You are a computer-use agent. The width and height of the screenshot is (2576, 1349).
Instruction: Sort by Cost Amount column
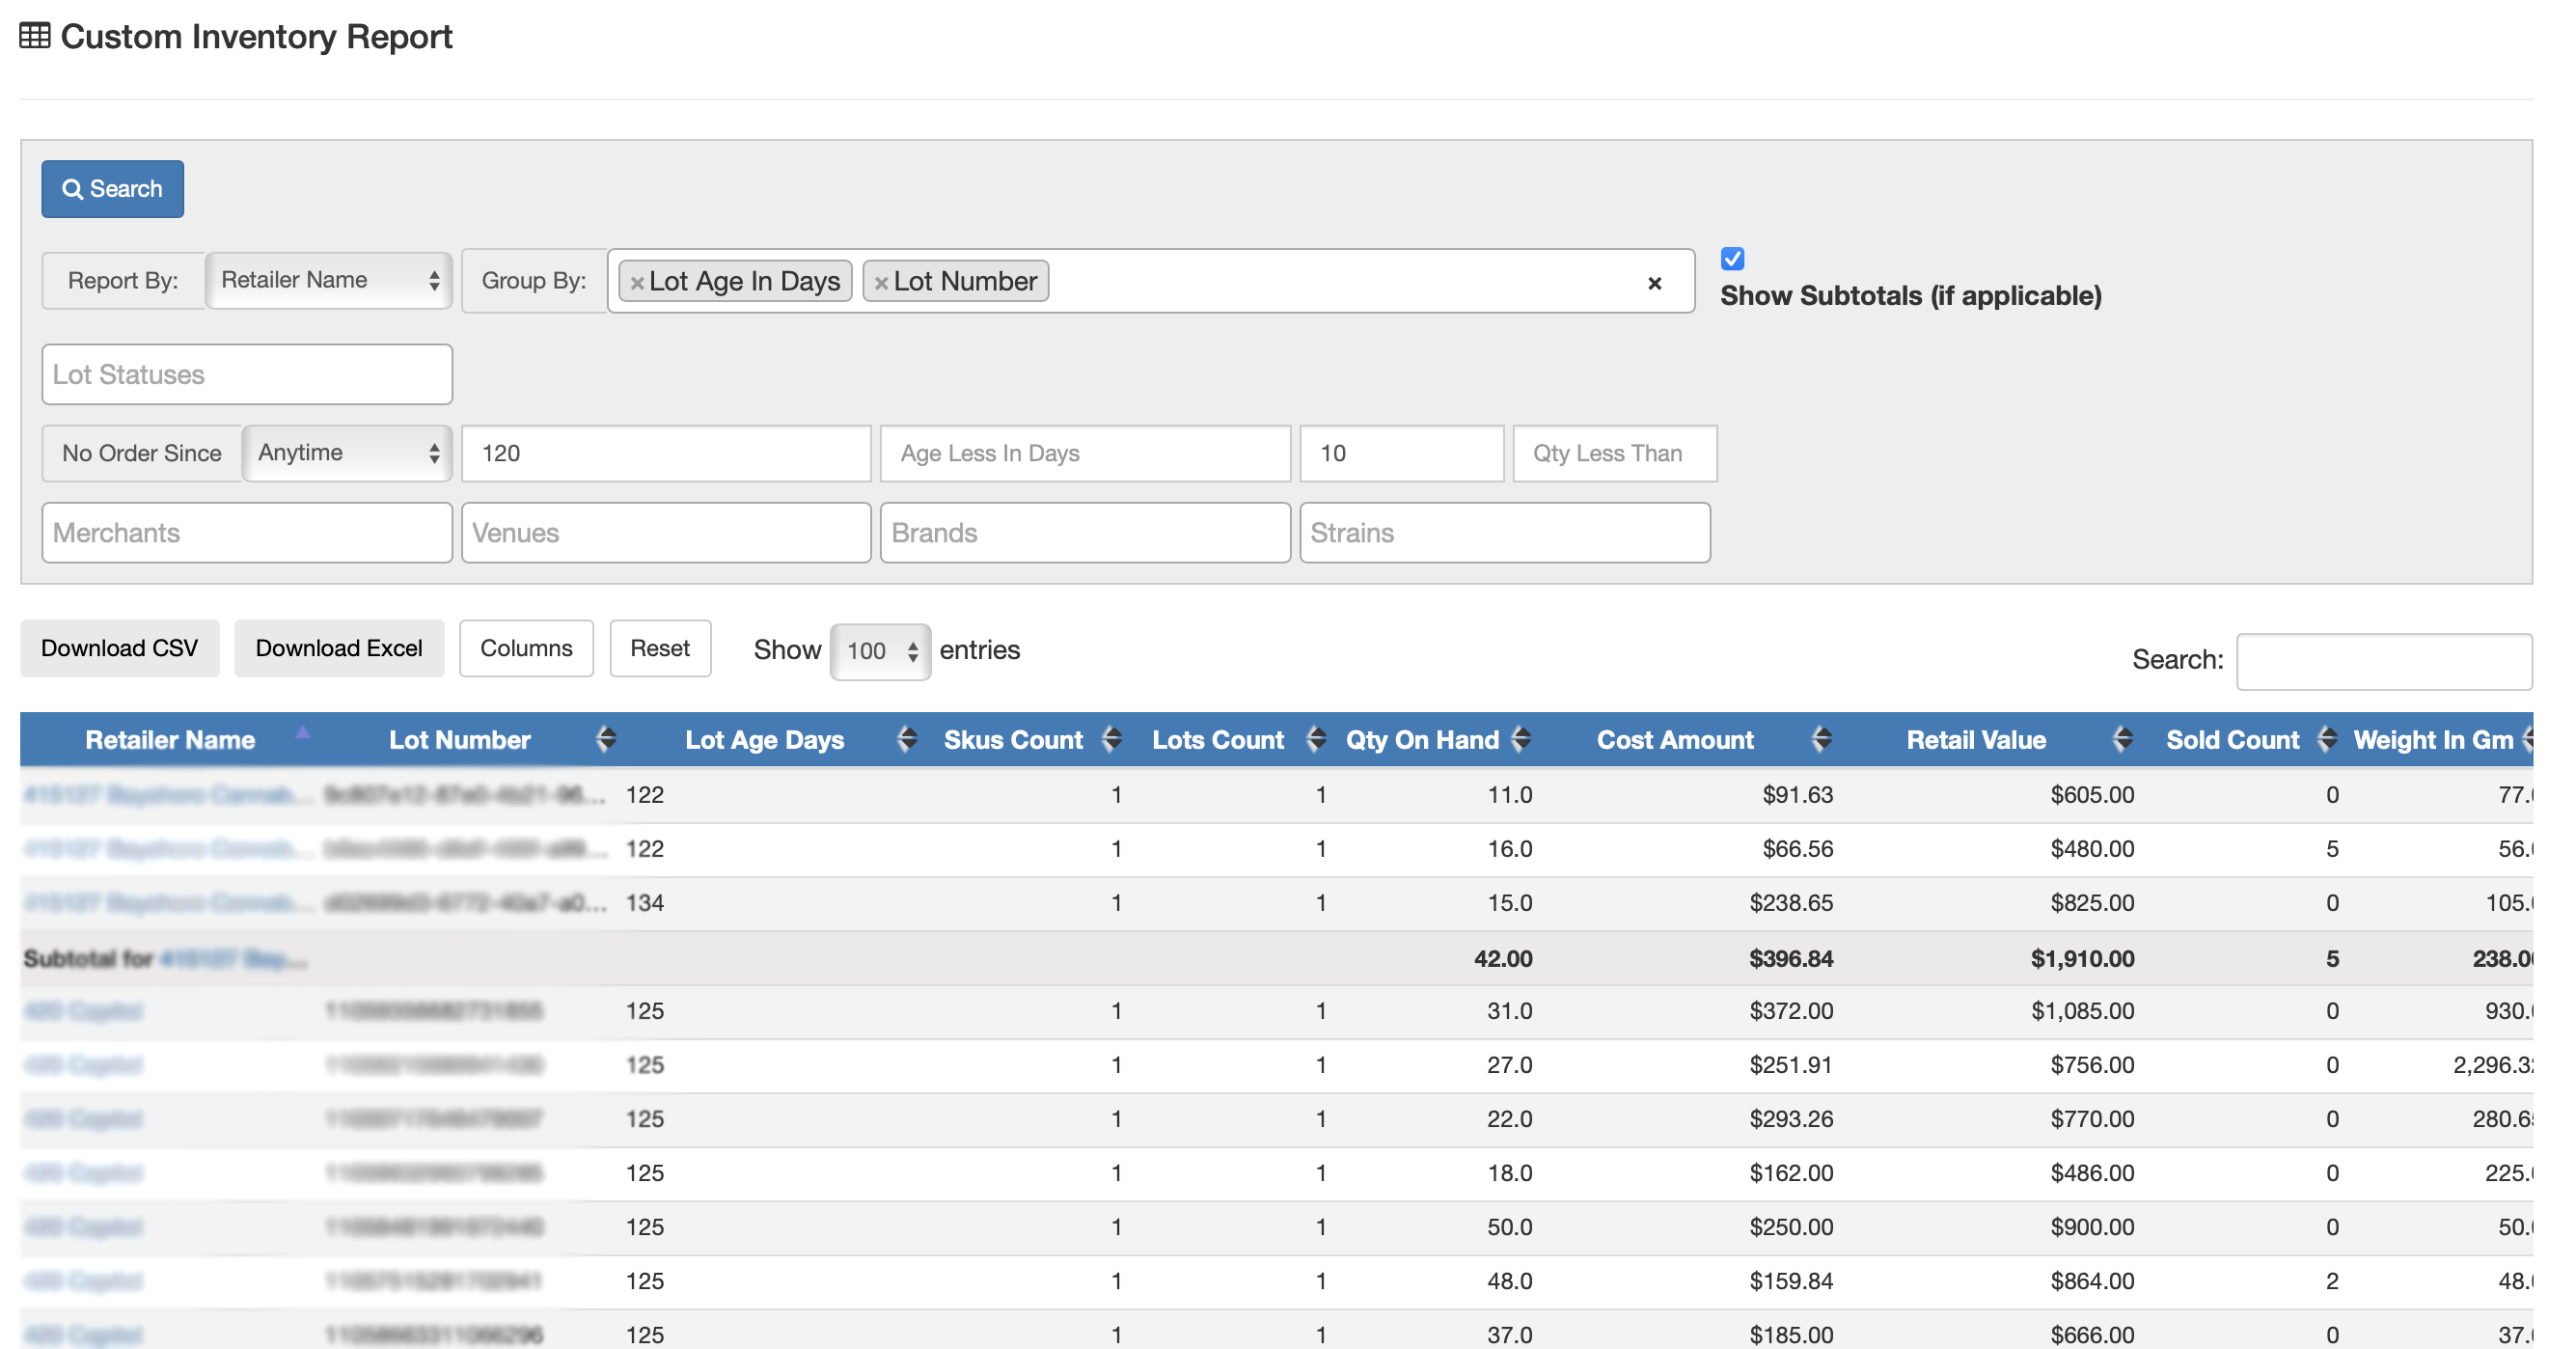tap(1821, 739)
